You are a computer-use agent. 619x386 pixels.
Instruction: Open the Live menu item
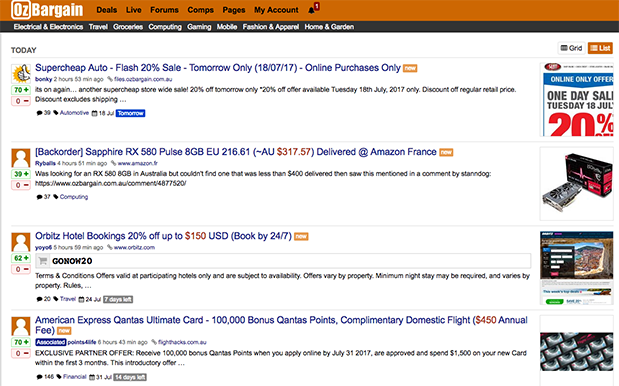point(133,10)
